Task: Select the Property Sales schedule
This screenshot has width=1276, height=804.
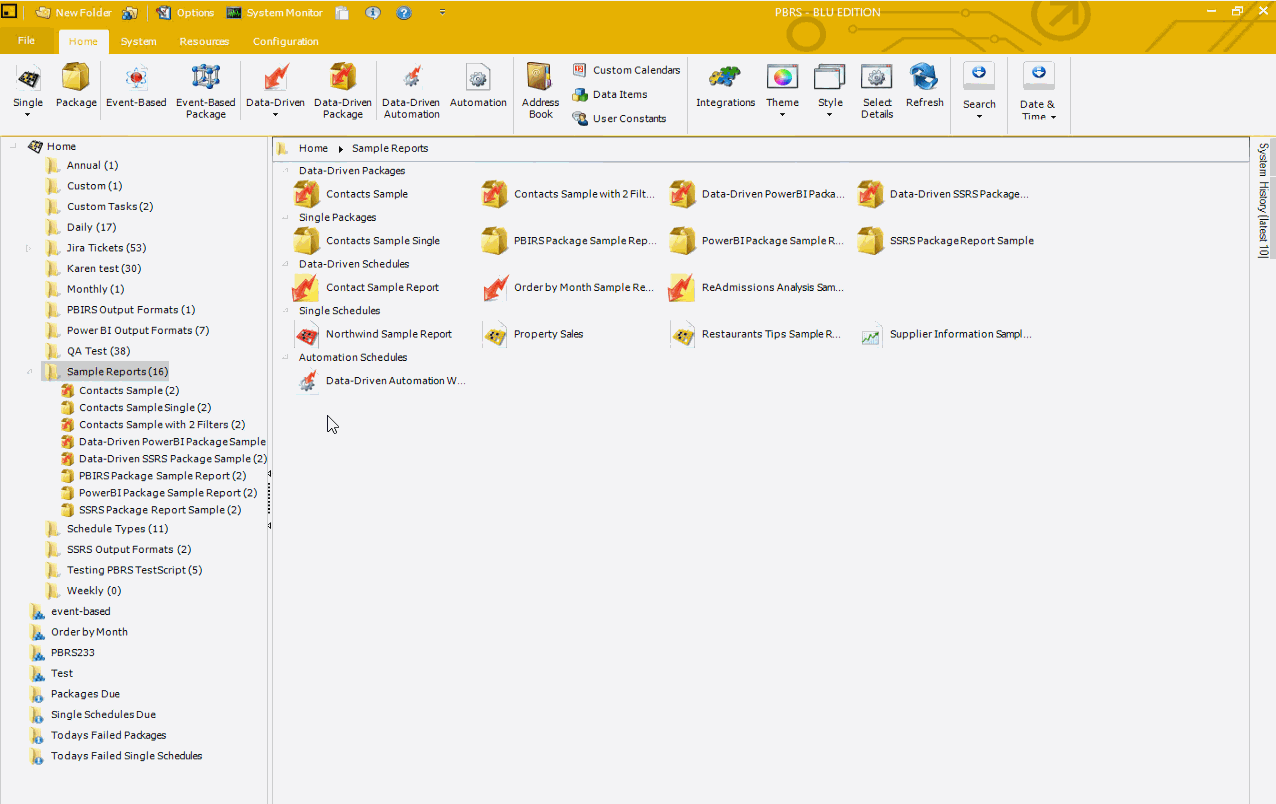Action: click(x=533, y=334)
